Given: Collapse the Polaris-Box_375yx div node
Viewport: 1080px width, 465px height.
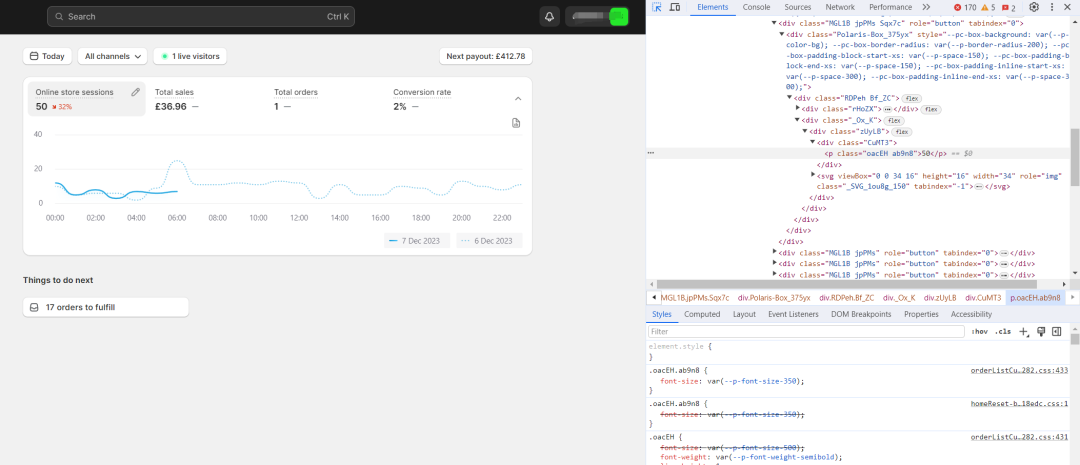Looking at the screenshot, I should click(782, 34).
